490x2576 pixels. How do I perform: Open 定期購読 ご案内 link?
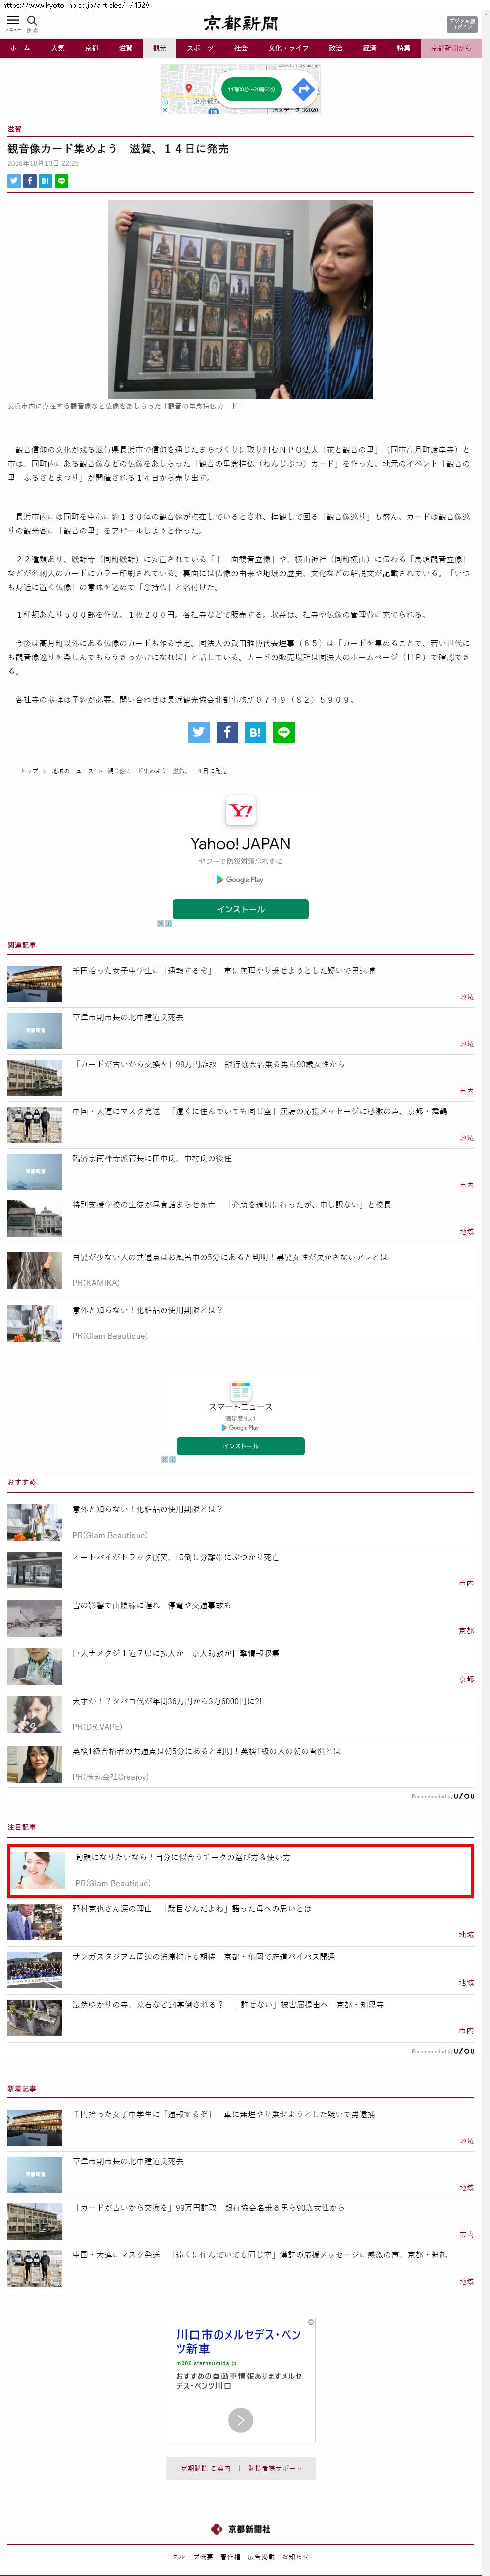pyautogui.click(x=205, y=2468)
